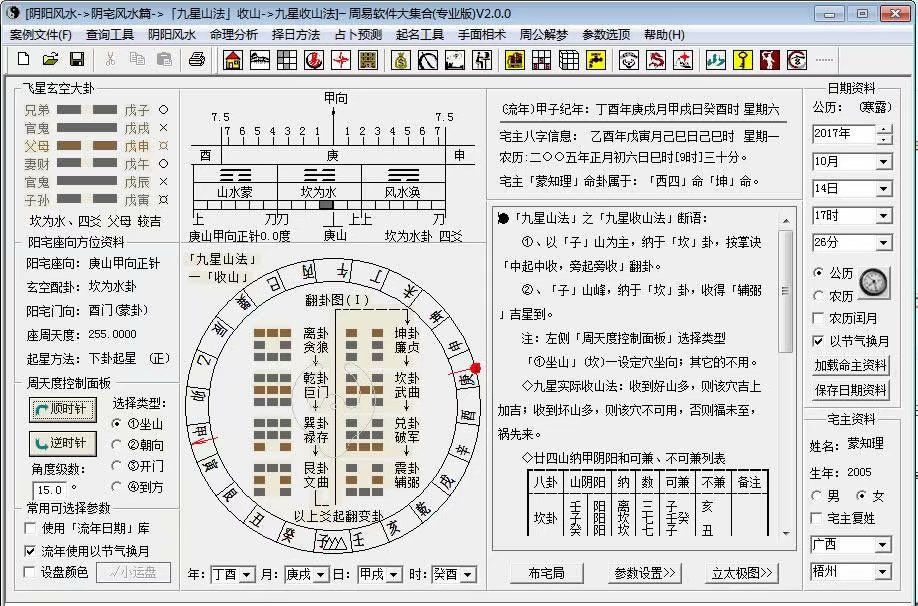
Task: Click the floppy disk Save icon
Action: pos(75,60)
